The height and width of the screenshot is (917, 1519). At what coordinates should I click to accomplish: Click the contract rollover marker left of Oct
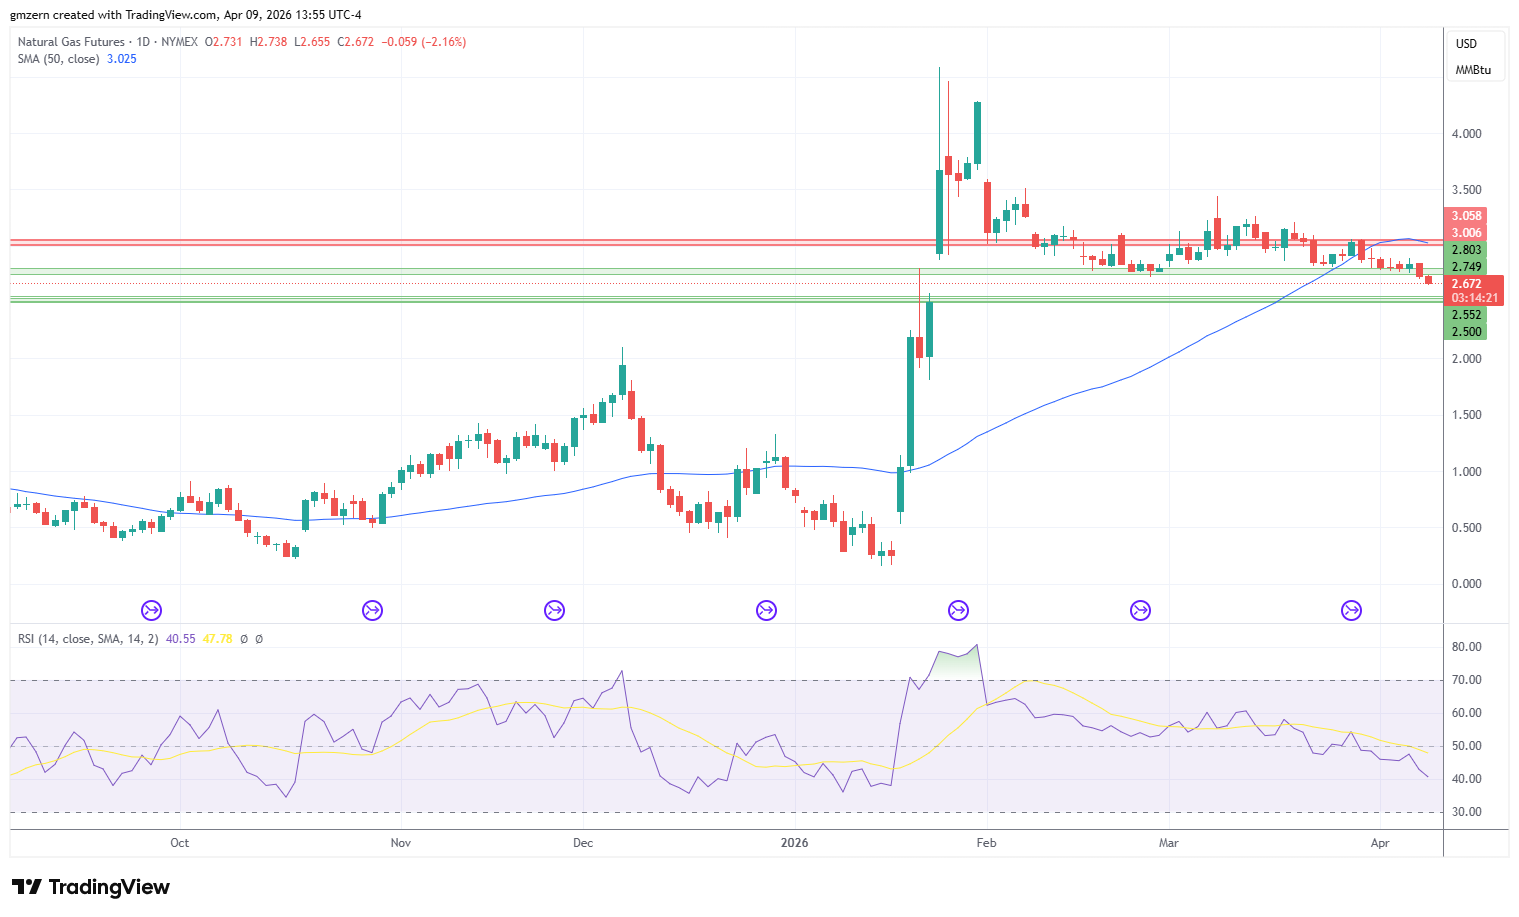(152, 610)
